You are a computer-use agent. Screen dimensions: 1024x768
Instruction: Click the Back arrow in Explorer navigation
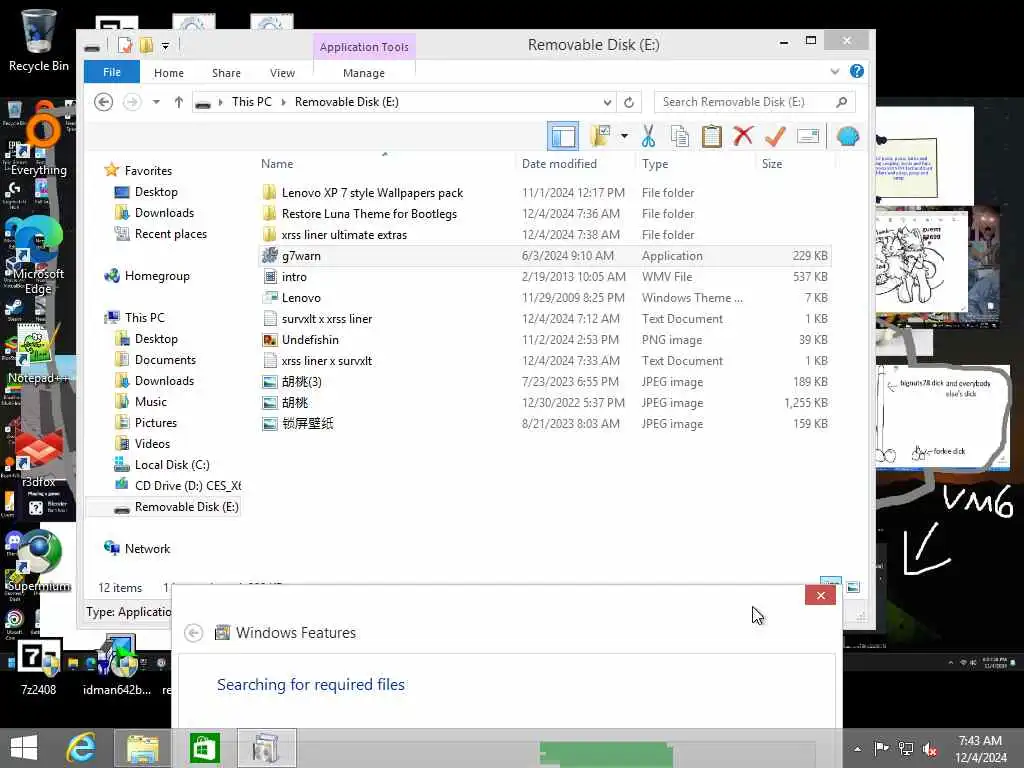[103, 102]
